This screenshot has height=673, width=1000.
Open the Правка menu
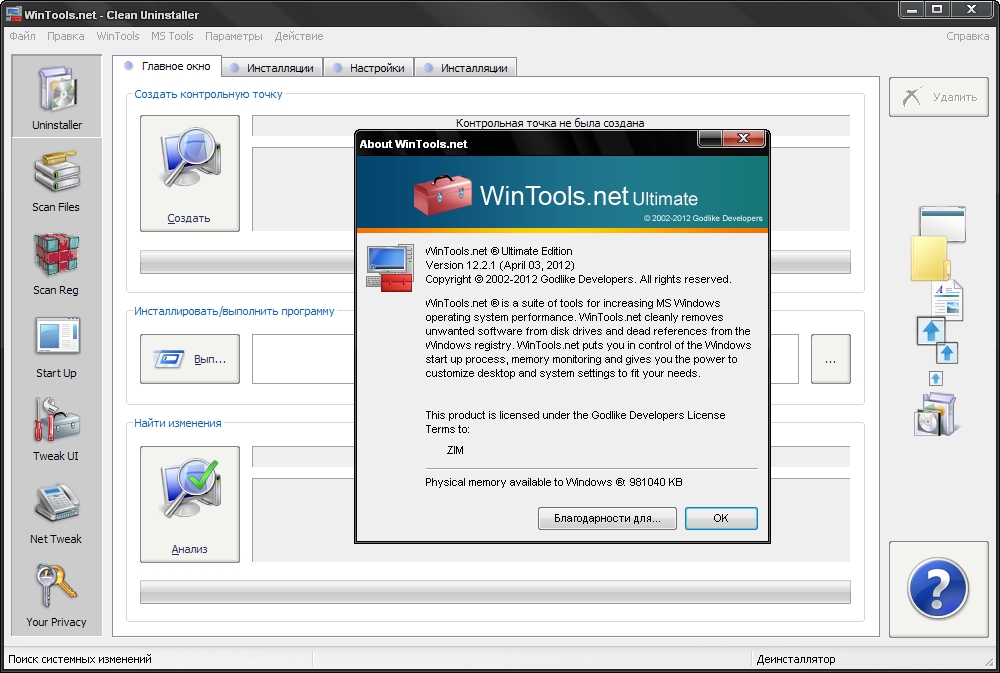(x=66, y=36)
